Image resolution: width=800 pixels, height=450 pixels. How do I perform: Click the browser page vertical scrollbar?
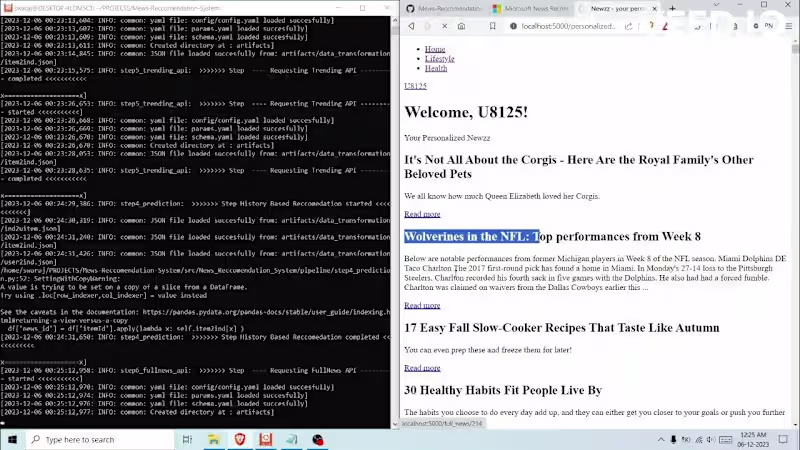pyautogui.click(x=795, y=232)
